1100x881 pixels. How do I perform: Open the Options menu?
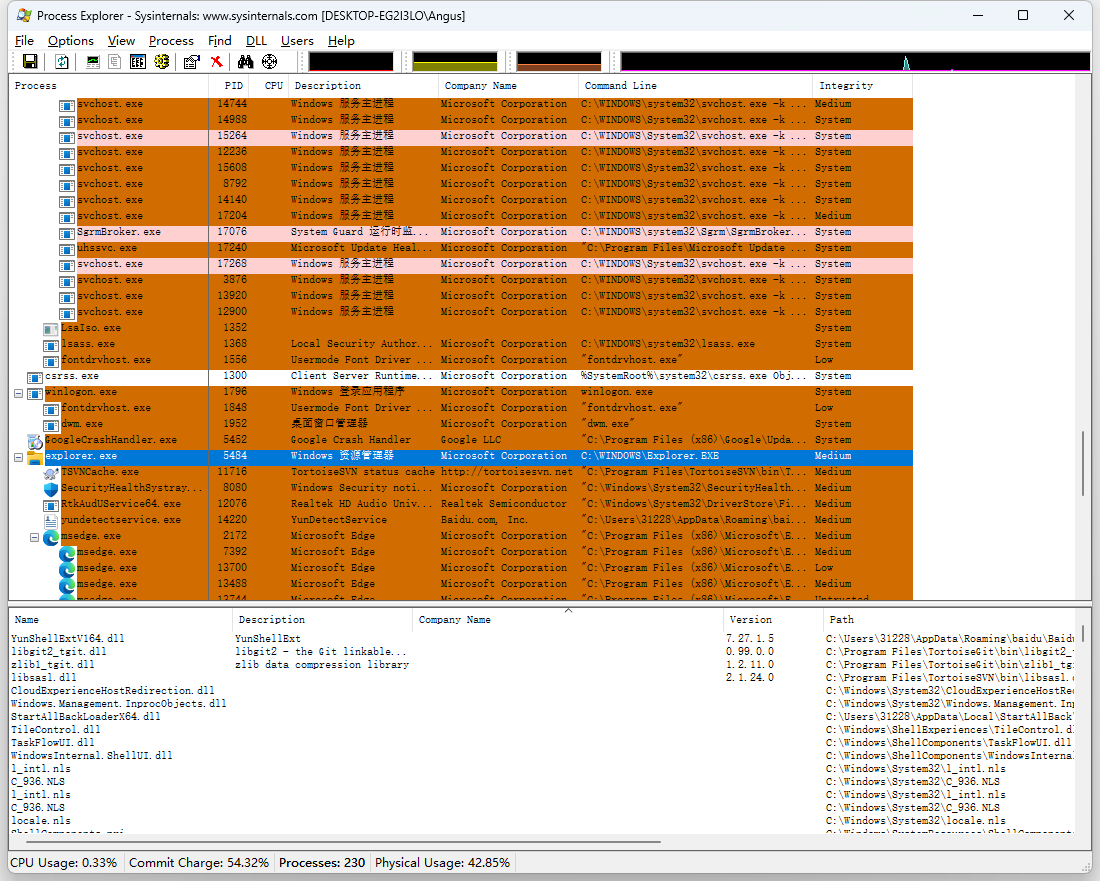tap(70, 41)
